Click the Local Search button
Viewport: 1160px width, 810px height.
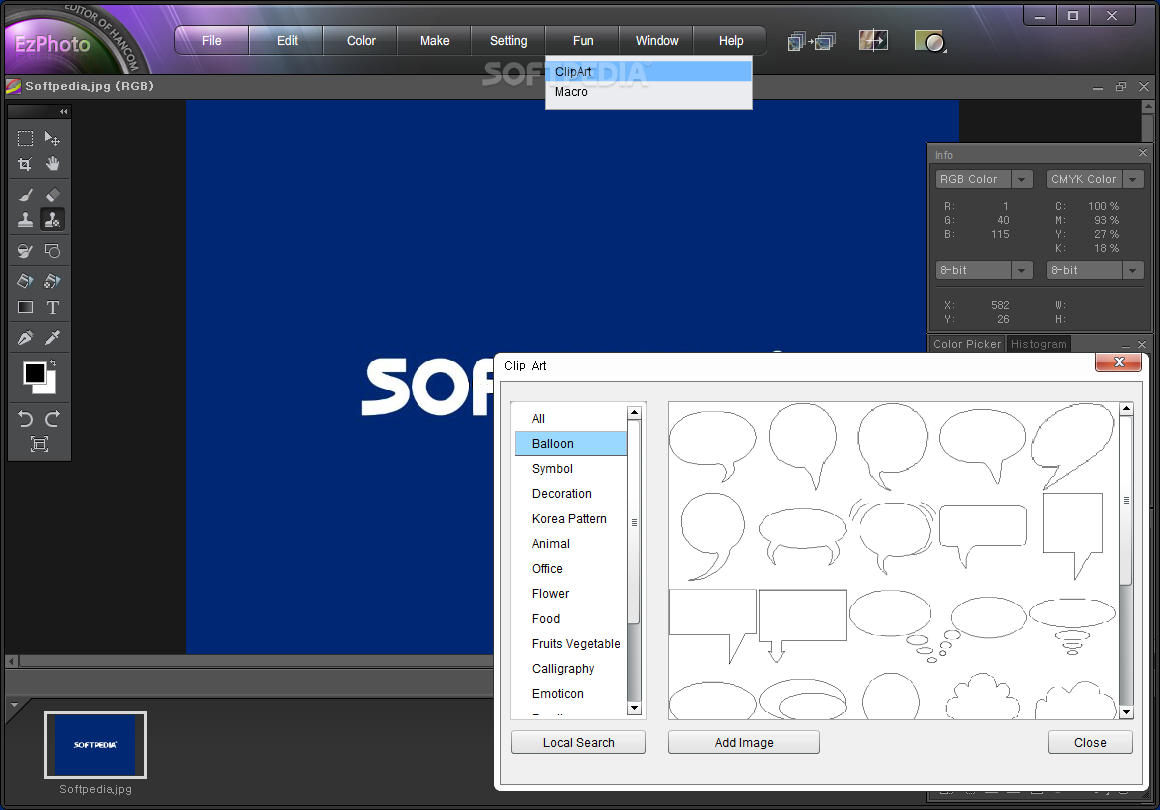pos(579,743)
